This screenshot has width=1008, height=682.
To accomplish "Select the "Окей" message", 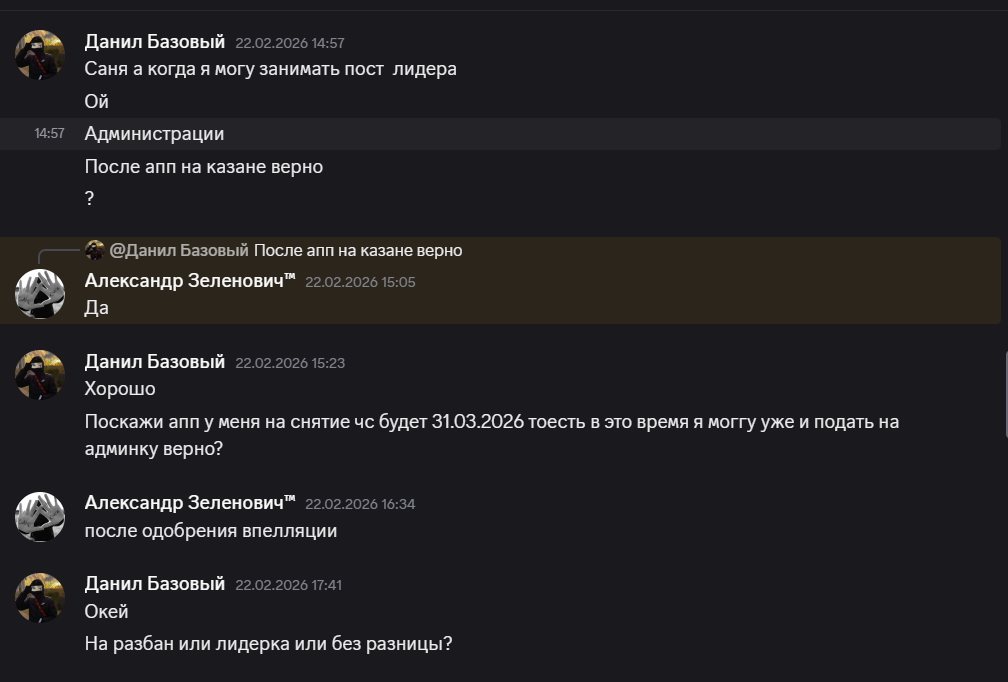I will (x=105, y=610).
